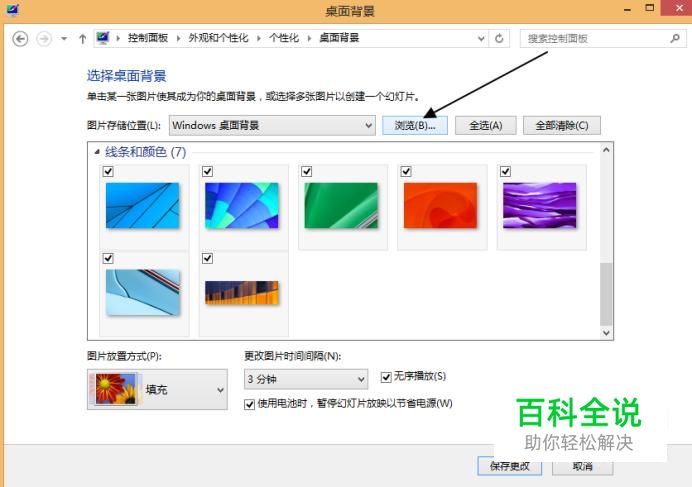The image size is (692, 487).
Task: Select the pale blue curve wallpaper thumbnail
Action: coord(143,292)
